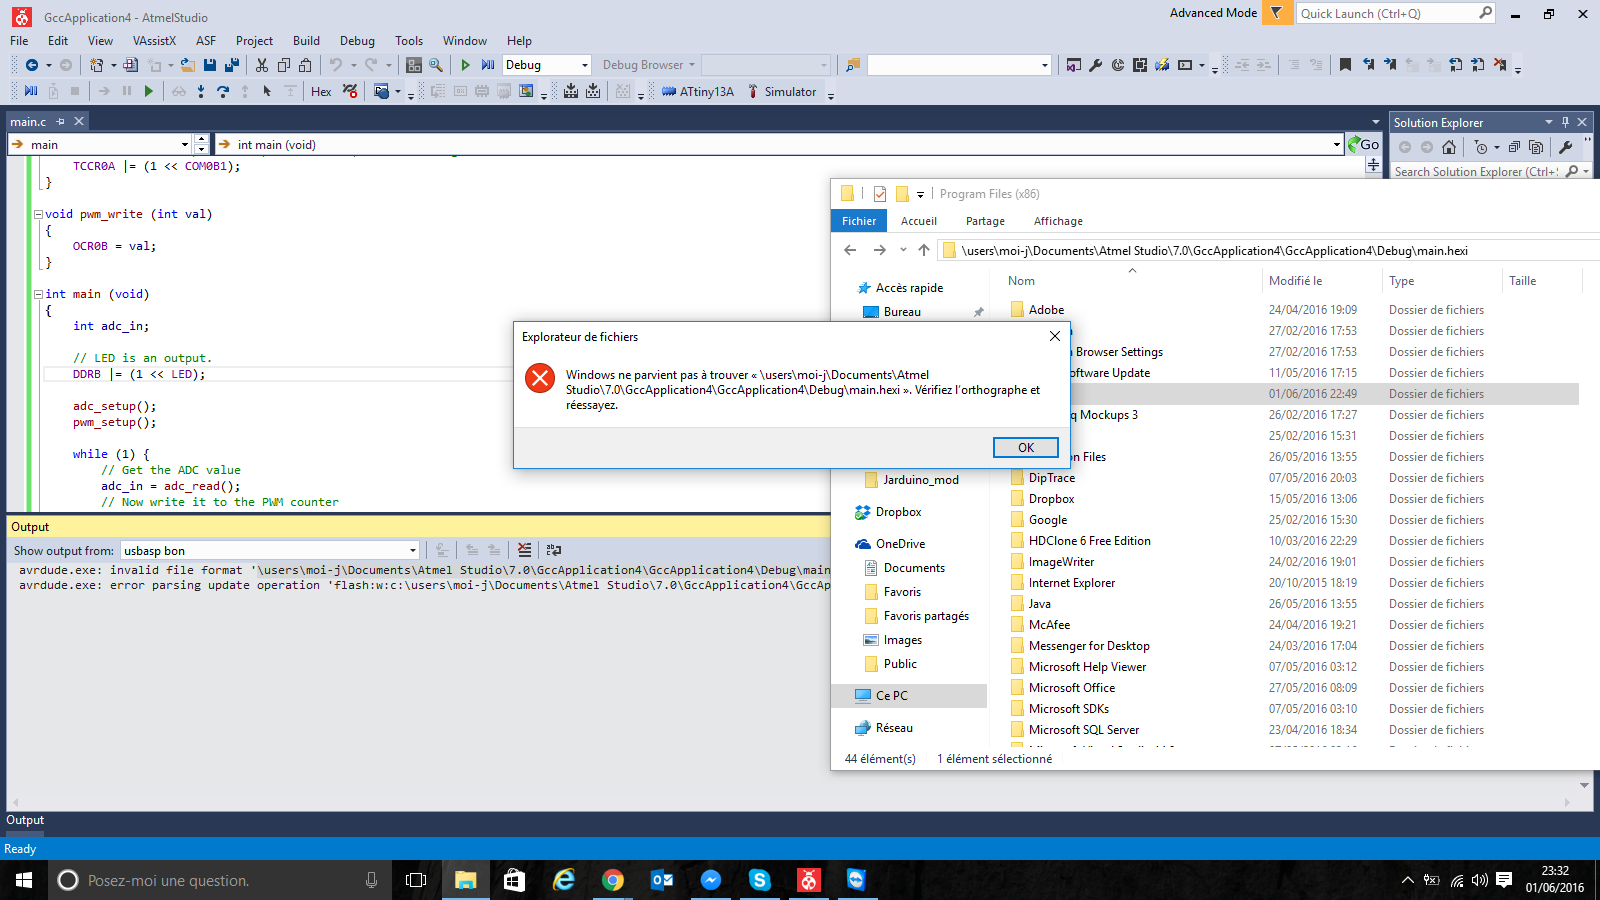
Task: Click the Cut scissors icon
Action: tap(262, 65)
